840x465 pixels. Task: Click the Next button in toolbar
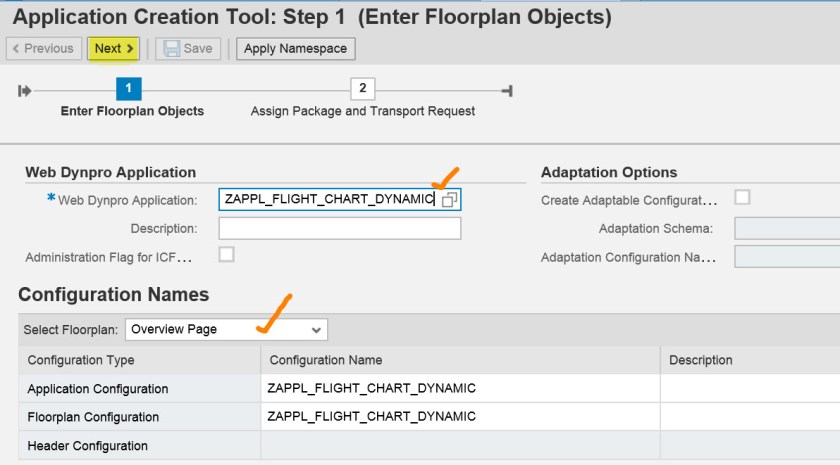coord(114,48)
